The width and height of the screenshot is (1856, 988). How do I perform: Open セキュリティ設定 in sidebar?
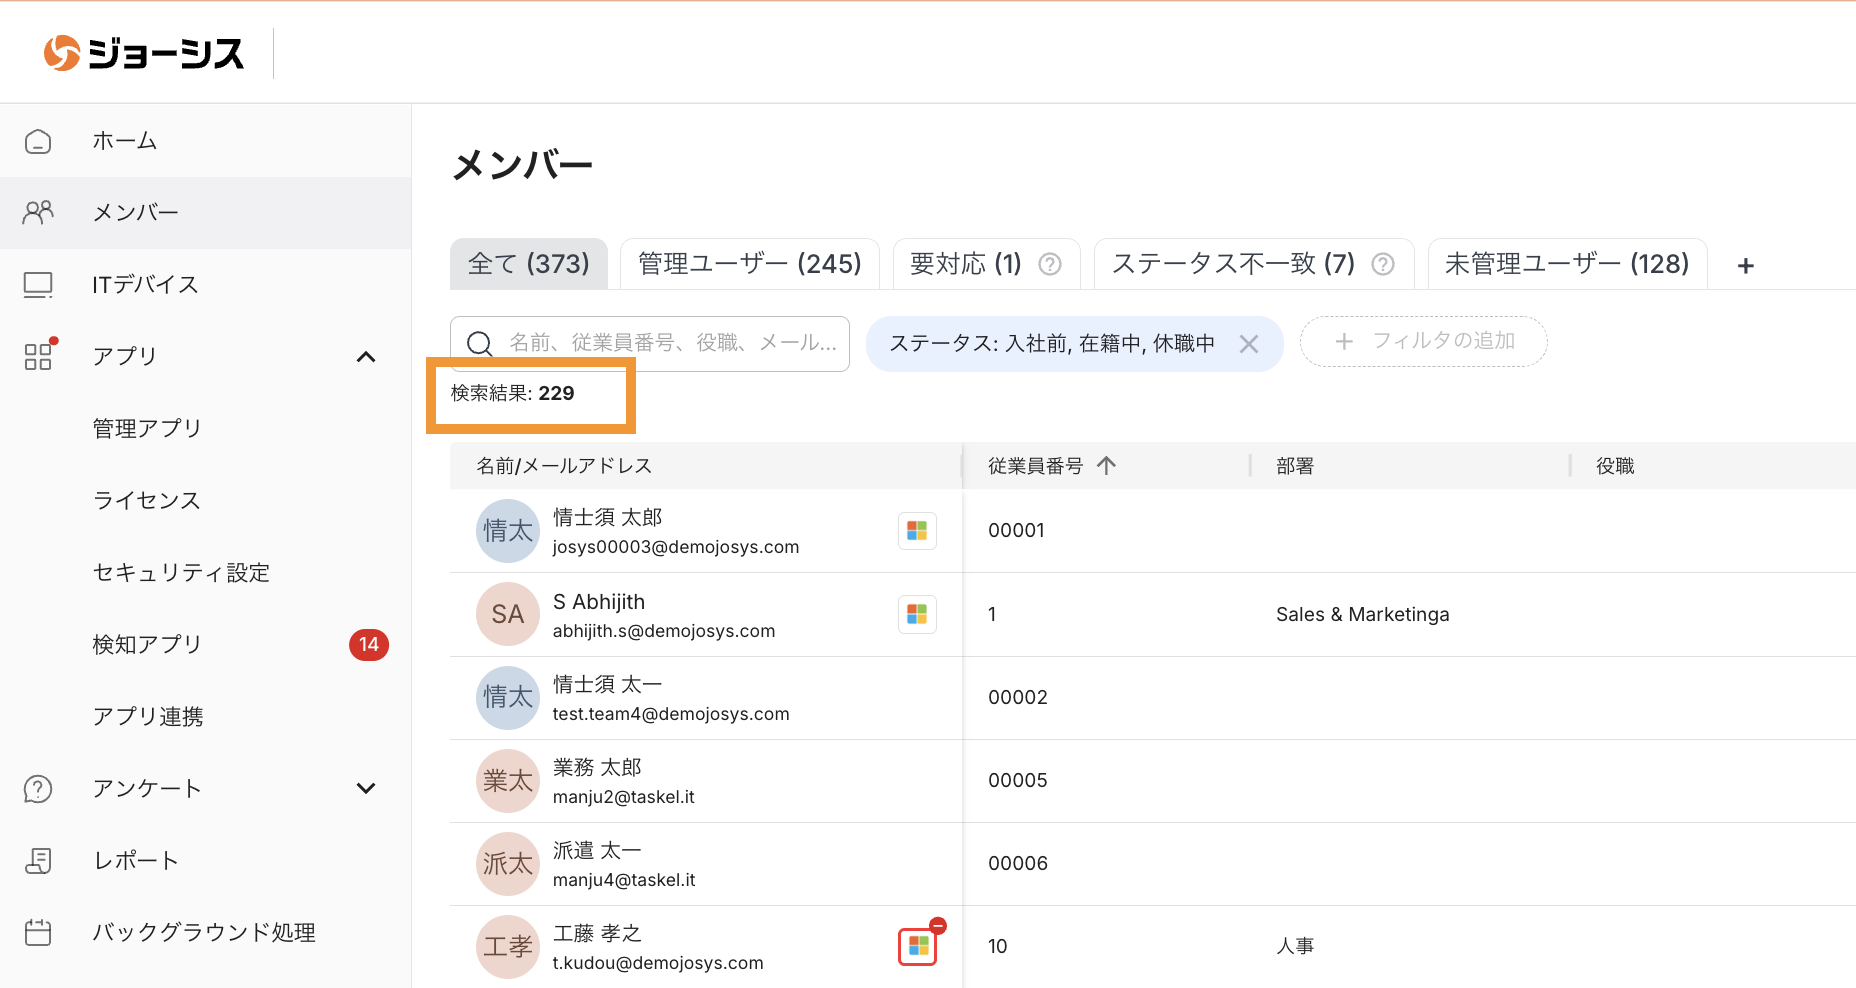[181, 573]
